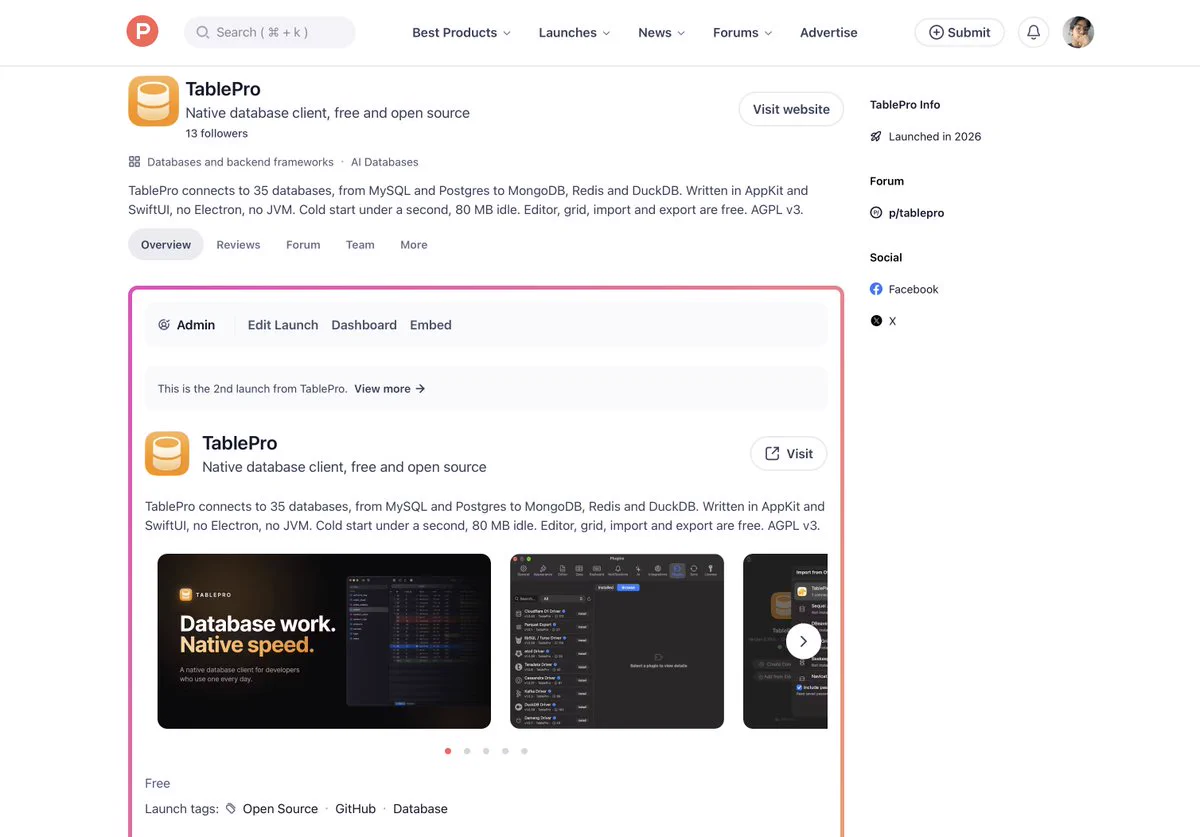This screenshot has height=837, width=1200.
Task: Open the p/tablepro forum link
Action: [916, 213]
